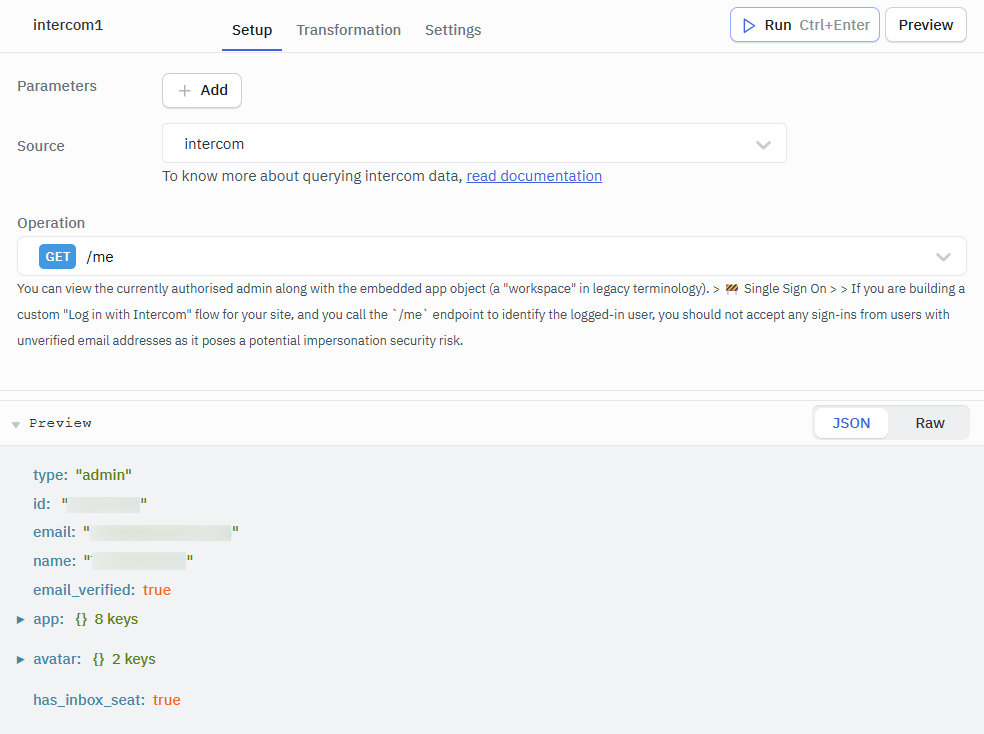Click the /me operation field
Screen dimensions: 984x734
(x=491, y=256)
